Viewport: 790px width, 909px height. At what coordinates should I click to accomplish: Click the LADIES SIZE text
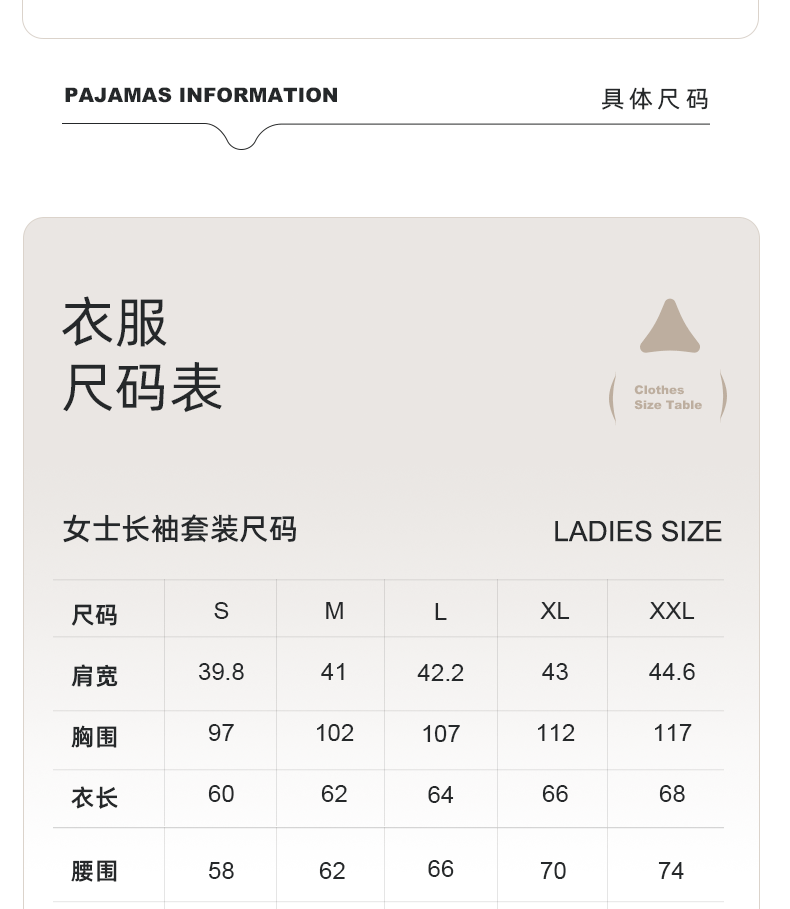tap(637, 531)
